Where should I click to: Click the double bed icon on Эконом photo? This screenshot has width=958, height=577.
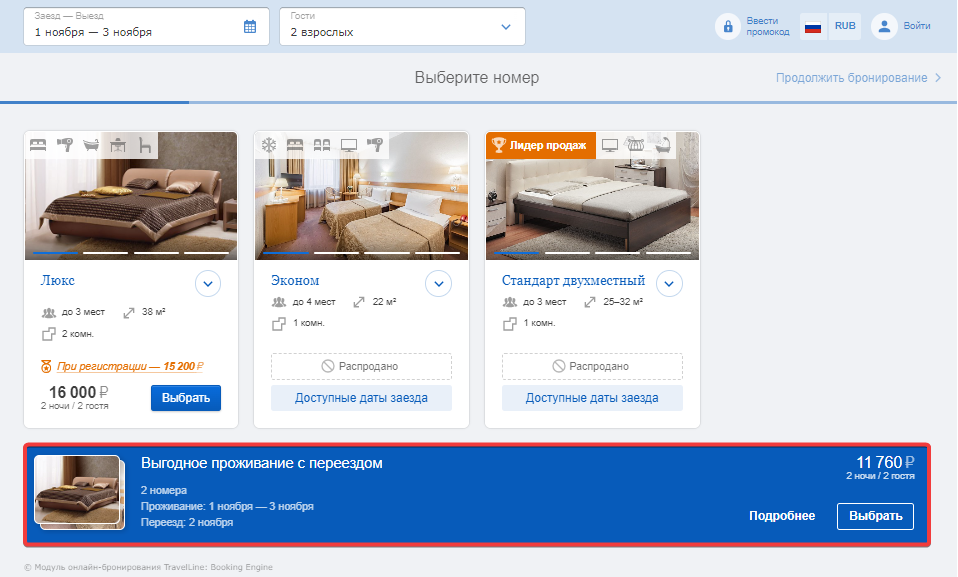click(x=295, y=145)
